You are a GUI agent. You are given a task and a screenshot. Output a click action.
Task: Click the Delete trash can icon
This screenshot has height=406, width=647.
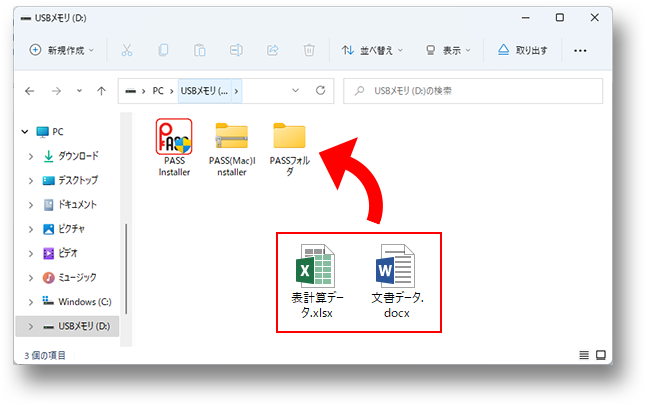309,50
